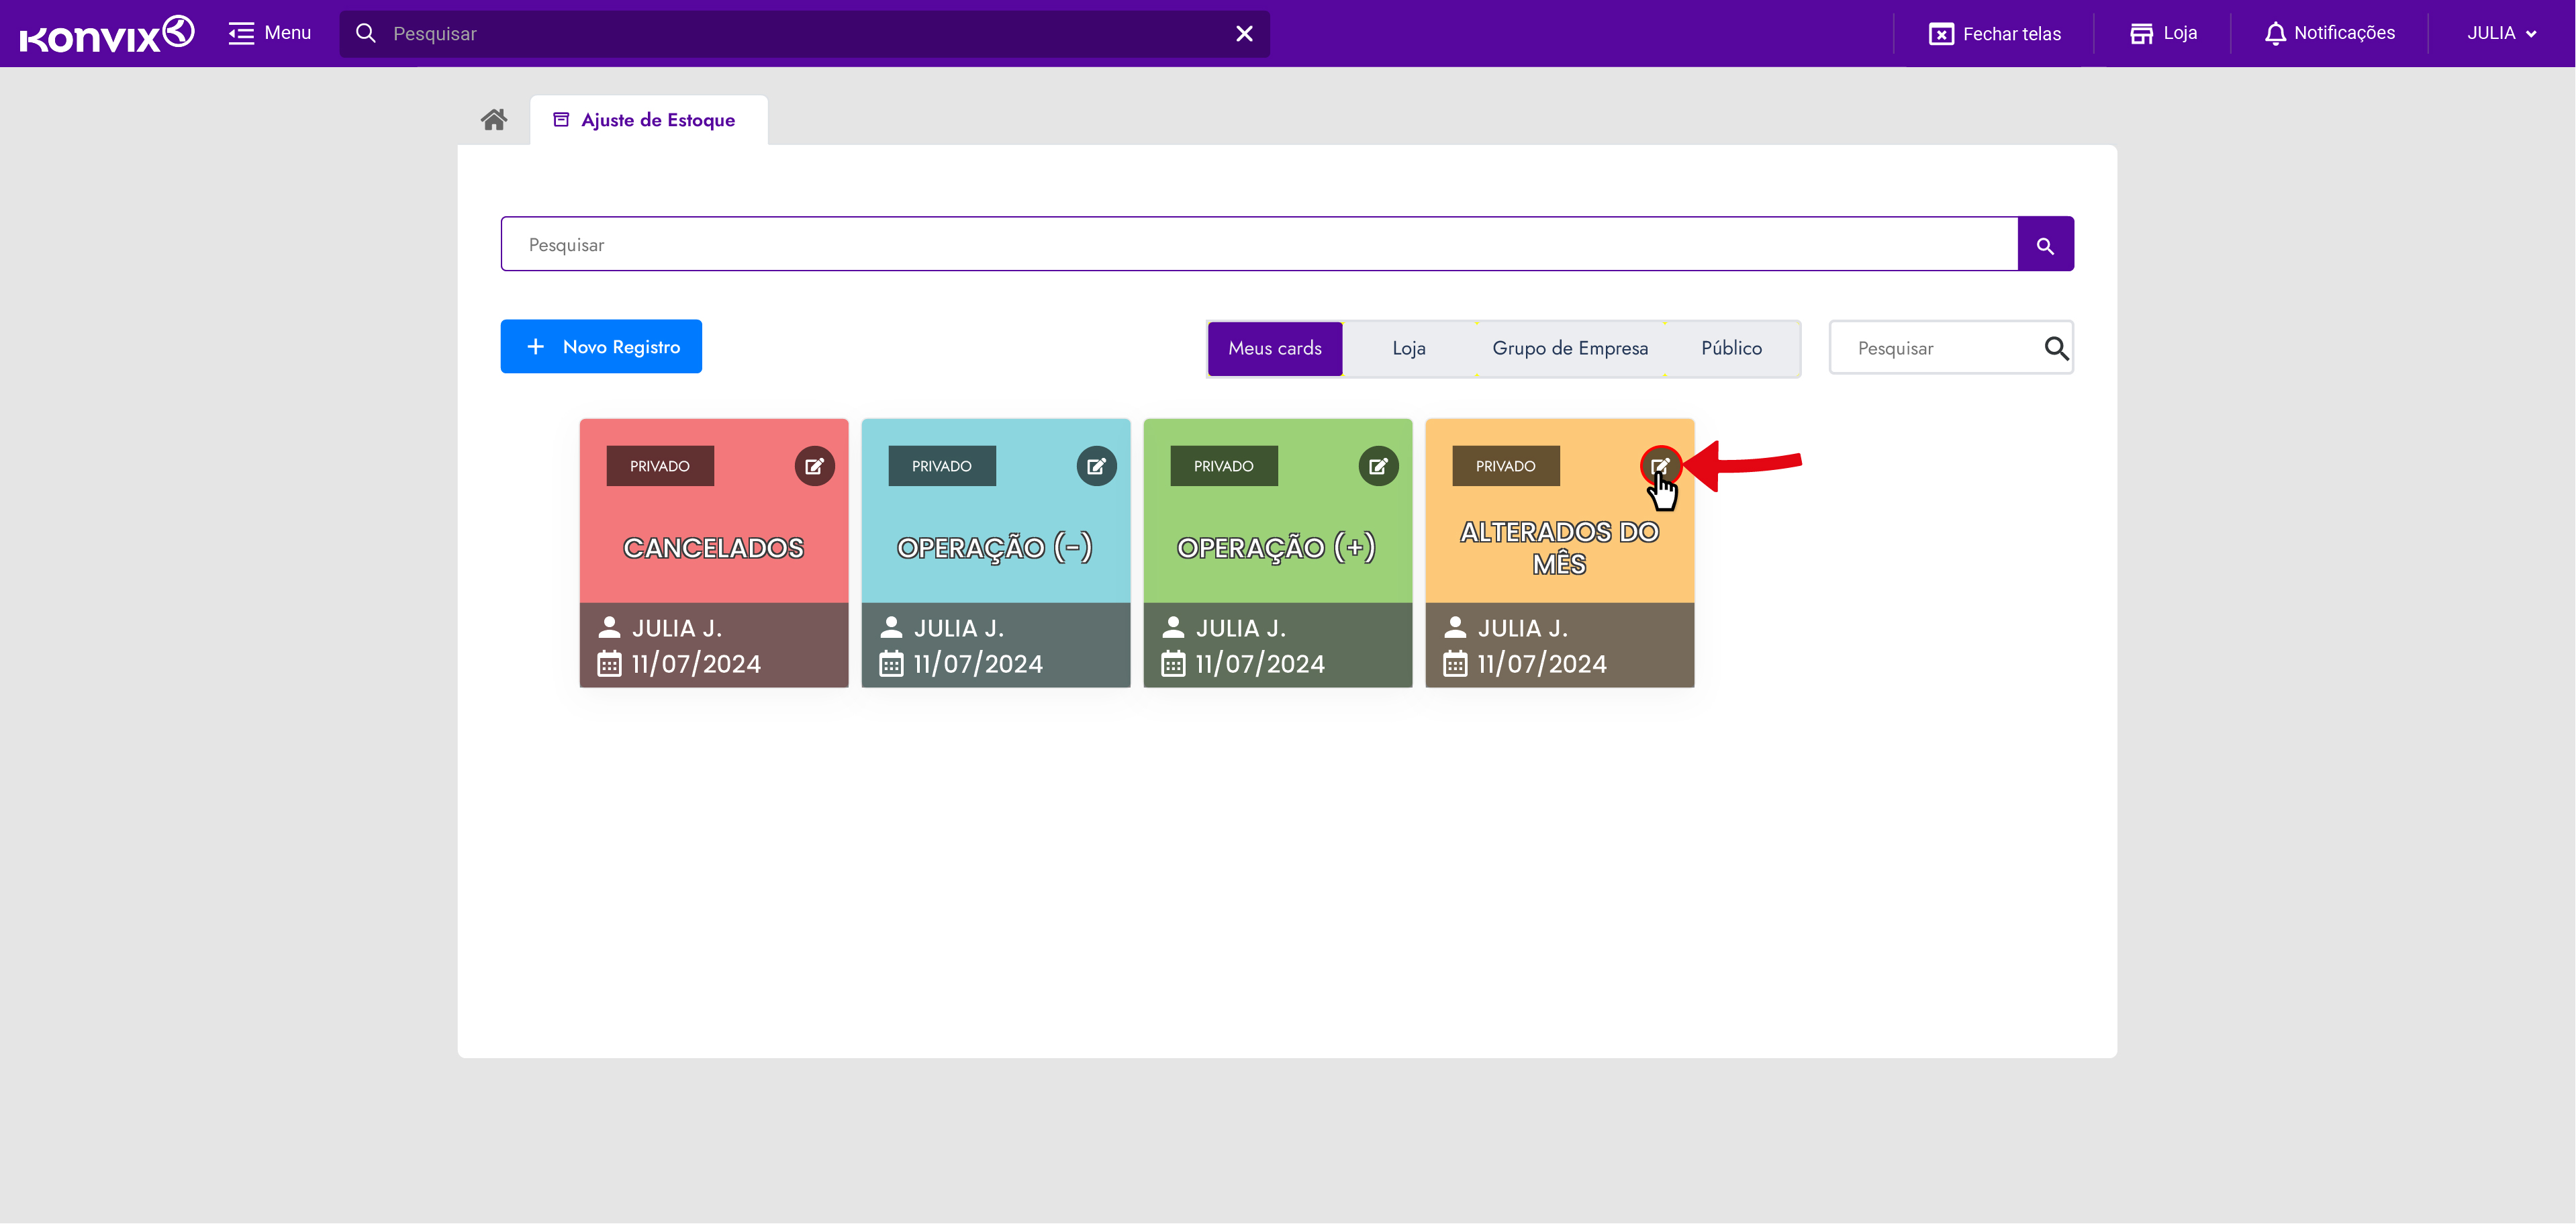Expand the JULIA user dropdown
2576x1224 pixels.
point(2501,33)
